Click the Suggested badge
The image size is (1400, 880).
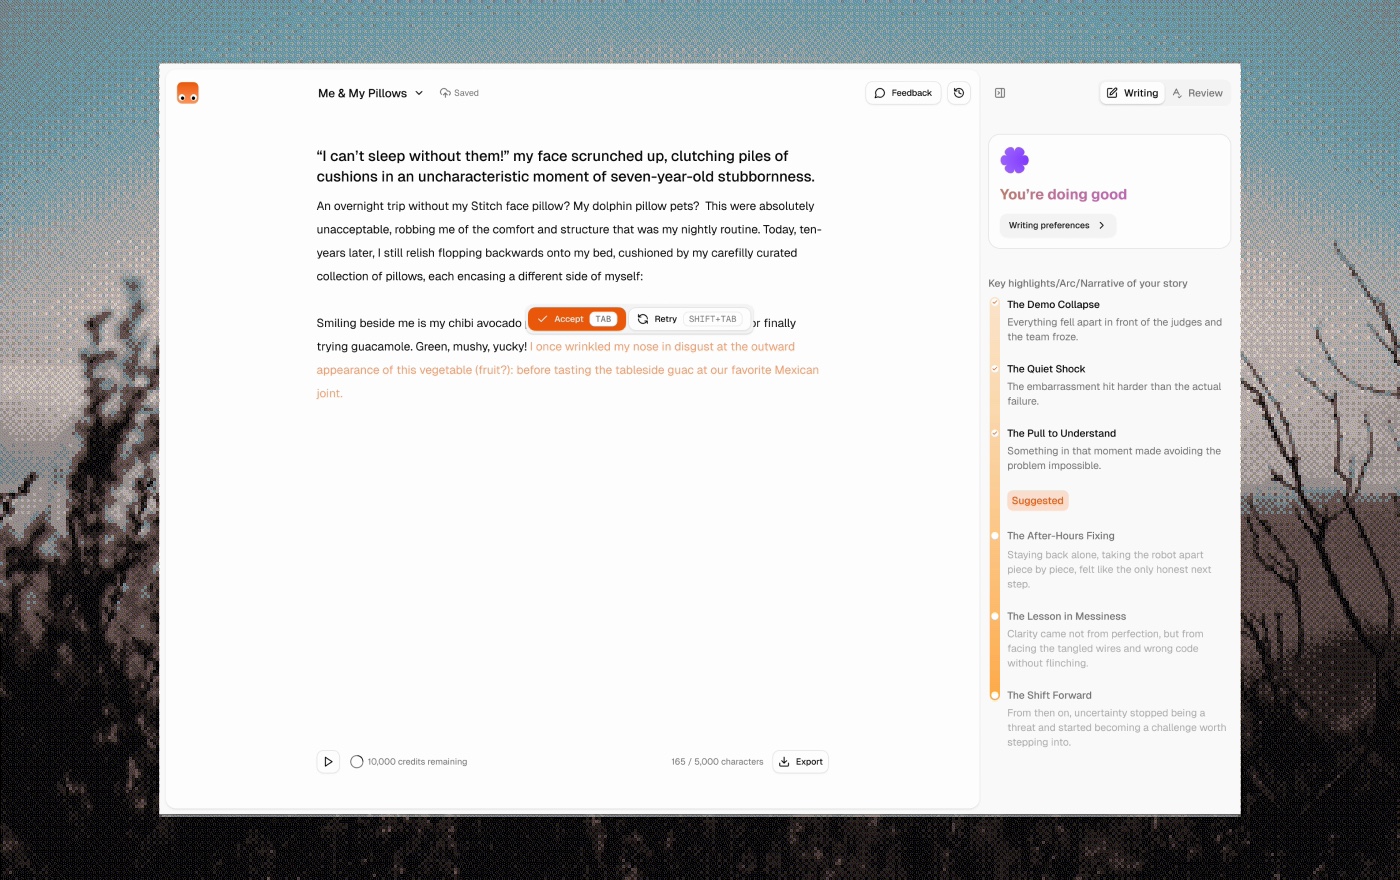pyautogui.click(x=1037, y=501)
